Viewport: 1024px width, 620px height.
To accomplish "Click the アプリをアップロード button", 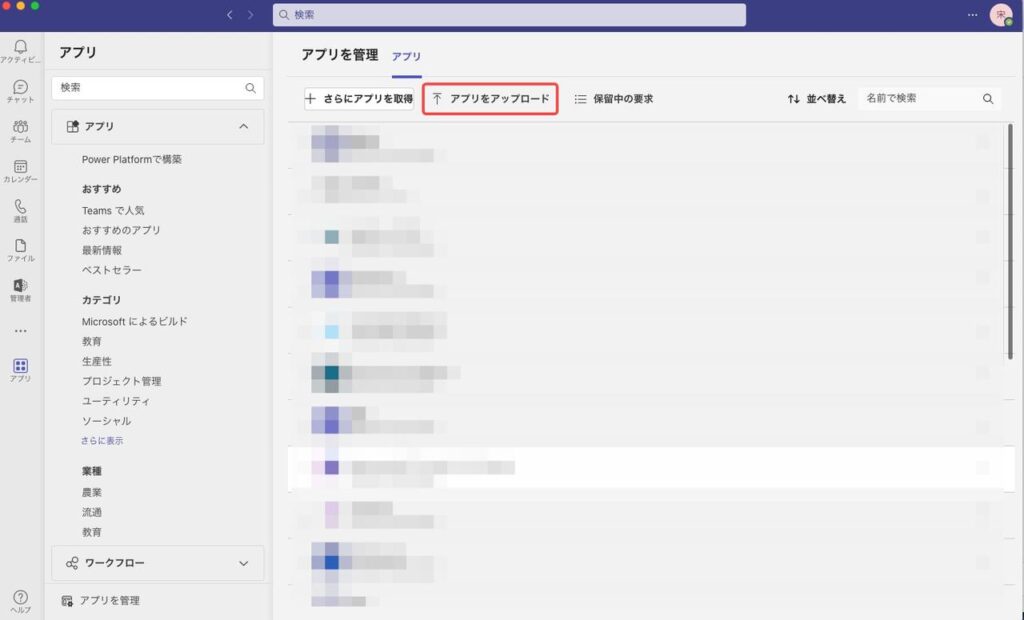I will click(490, 99).
